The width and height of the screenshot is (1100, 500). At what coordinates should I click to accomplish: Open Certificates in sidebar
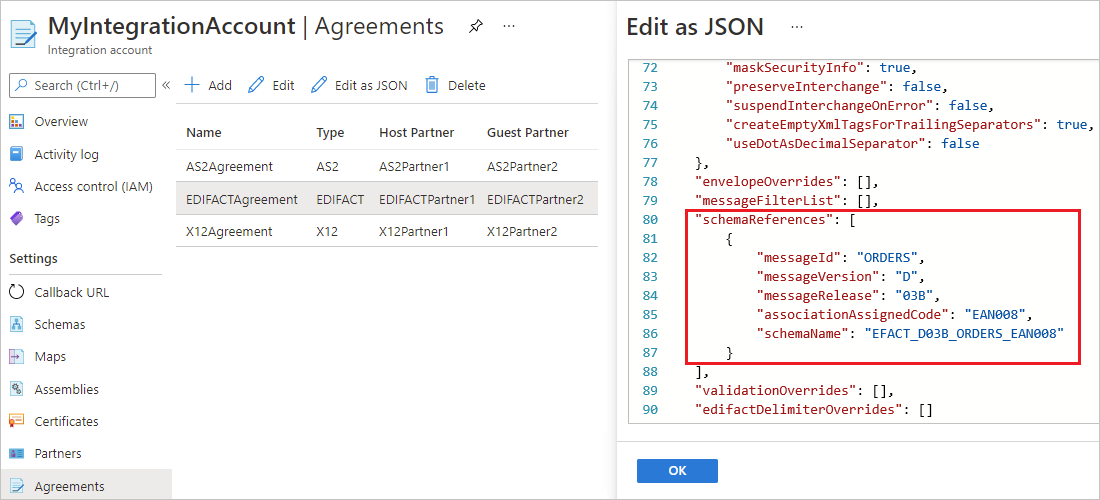pyautogui.click(x=66, y=421)
